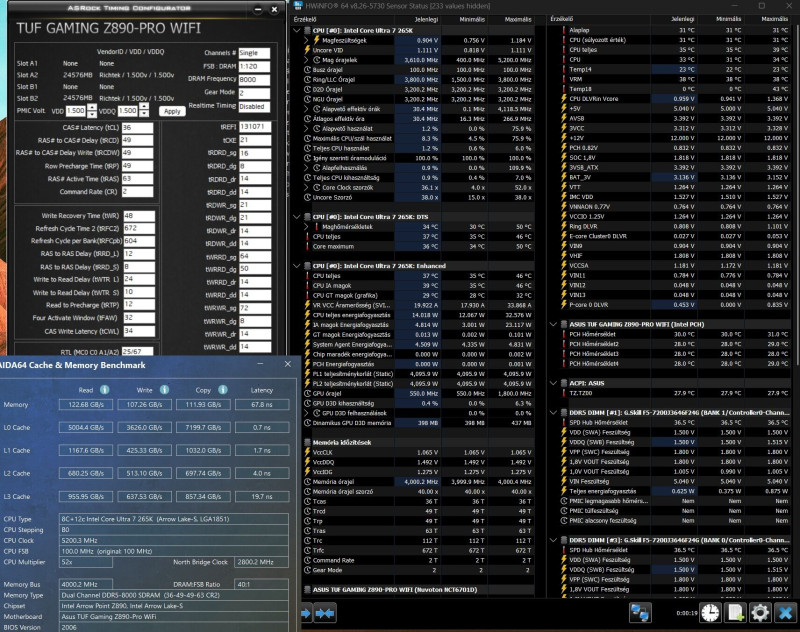The image size is (800, 632).
Task: Click the CPU Type field in AIDA64
Action: coord(173,519)
